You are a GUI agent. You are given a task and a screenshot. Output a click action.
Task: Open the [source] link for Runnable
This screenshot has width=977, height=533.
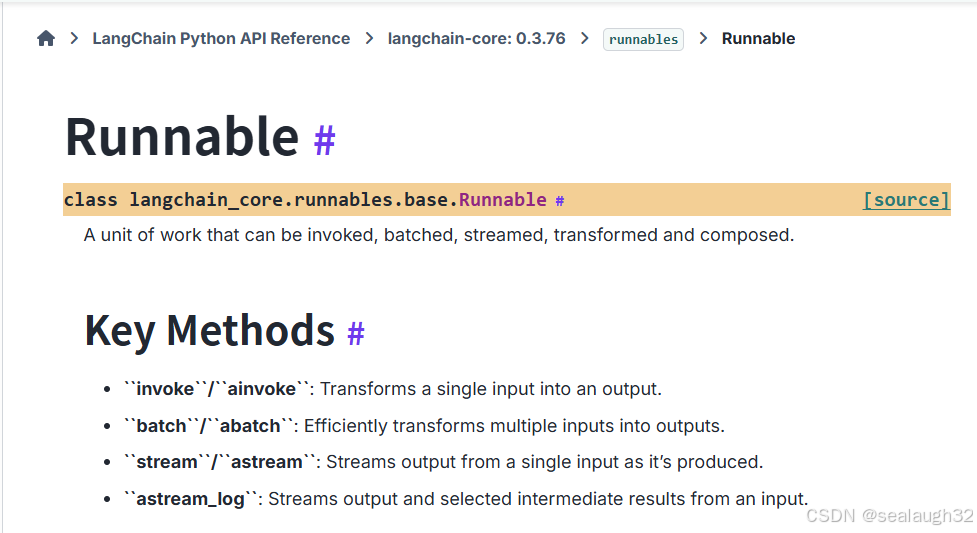906,200
